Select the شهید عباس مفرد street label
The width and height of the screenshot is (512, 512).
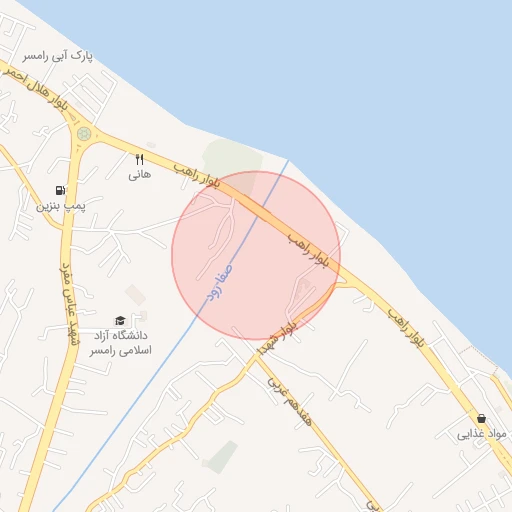tap(69, 304)
